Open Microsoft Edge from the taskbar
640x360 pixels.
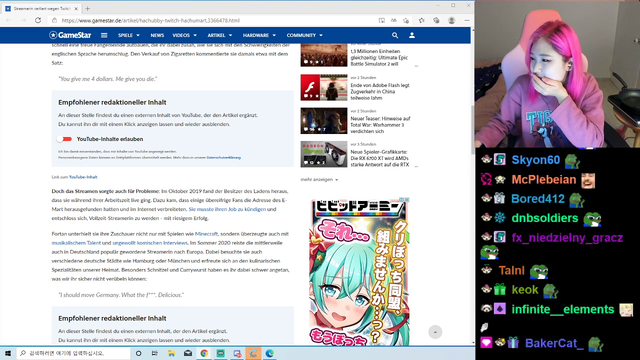[x=269, y=353]
